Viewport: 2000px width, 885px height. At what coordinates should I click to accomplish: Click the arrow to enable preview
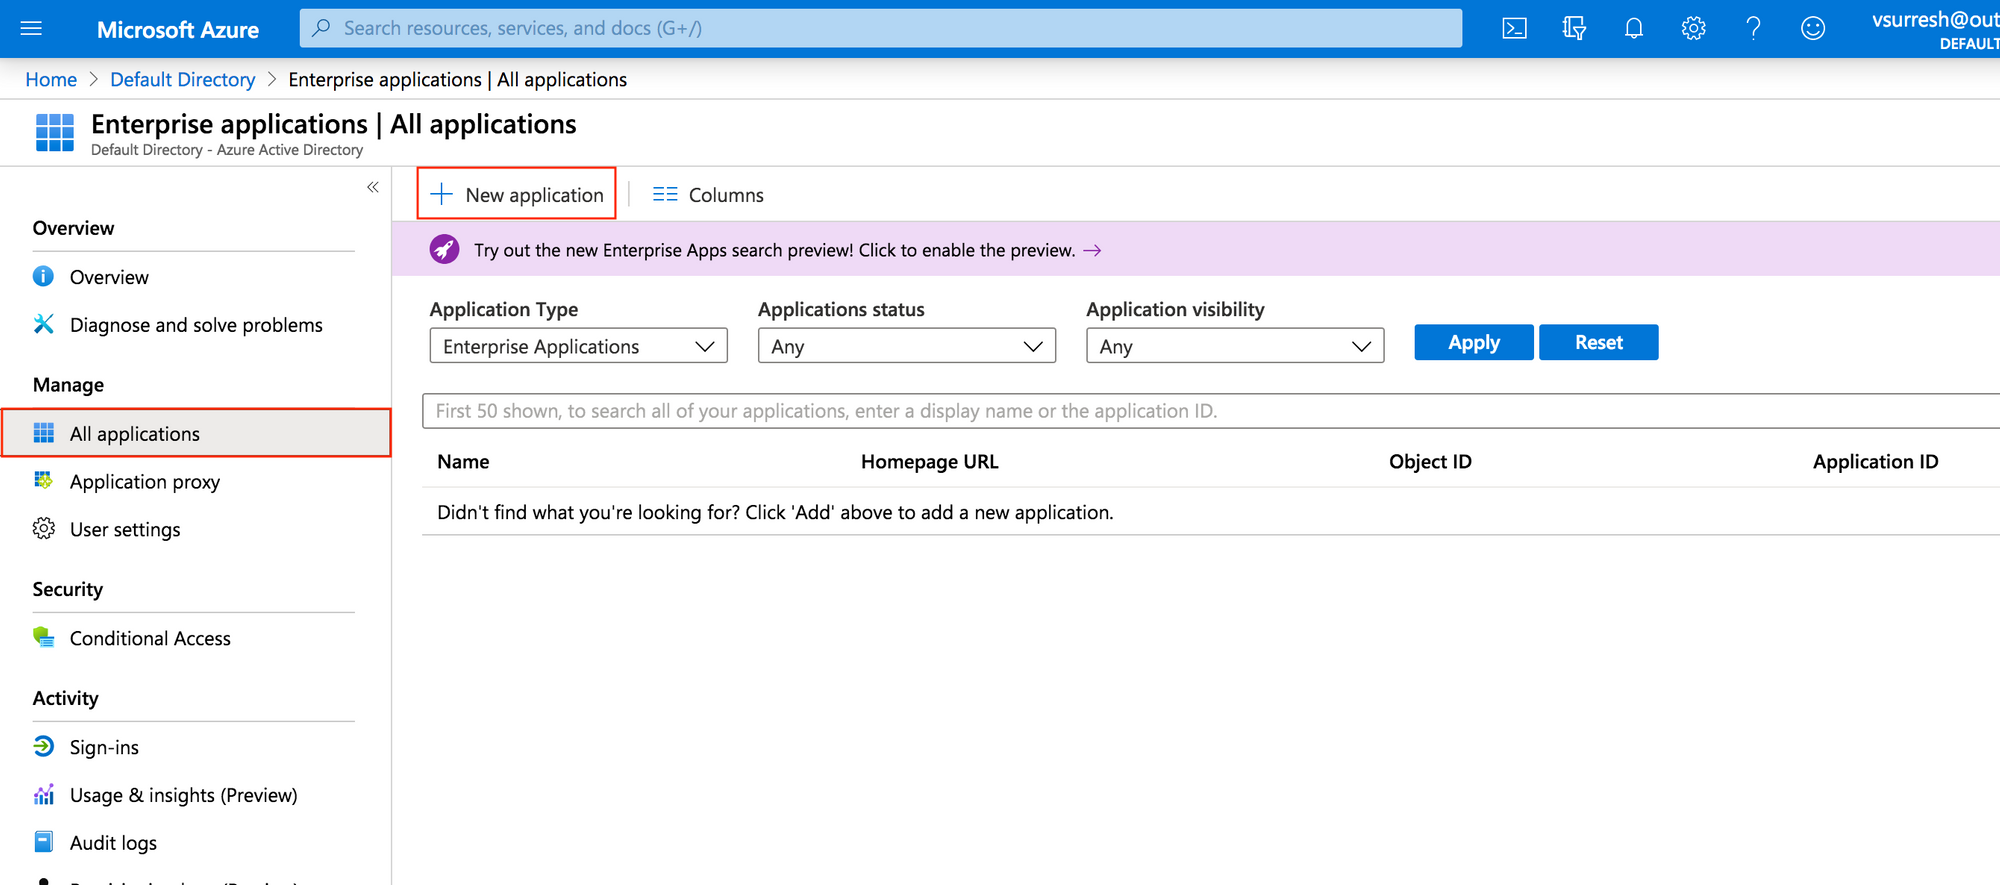[x=1092, y=250]
